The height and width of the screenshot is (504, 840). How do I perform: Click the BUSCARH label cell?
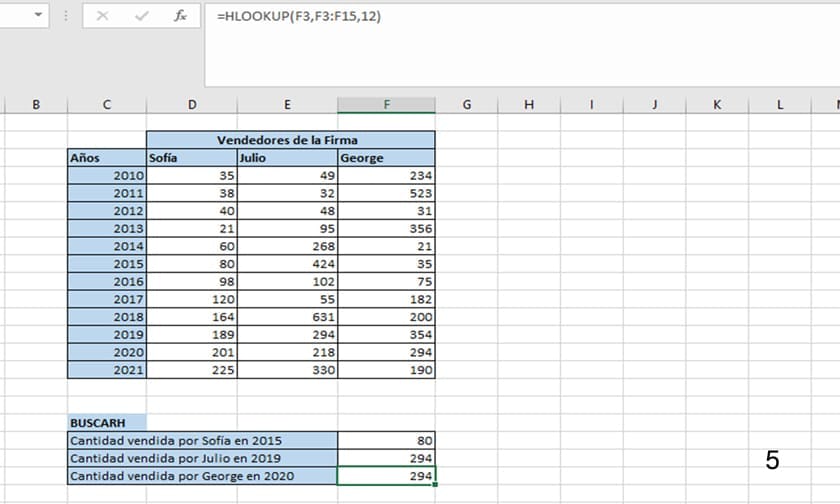(x=106, y=423)
